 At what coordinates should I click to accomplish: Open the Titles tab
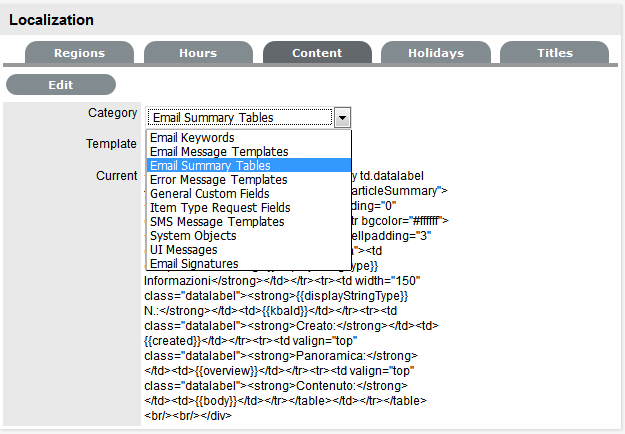(553, 53)
